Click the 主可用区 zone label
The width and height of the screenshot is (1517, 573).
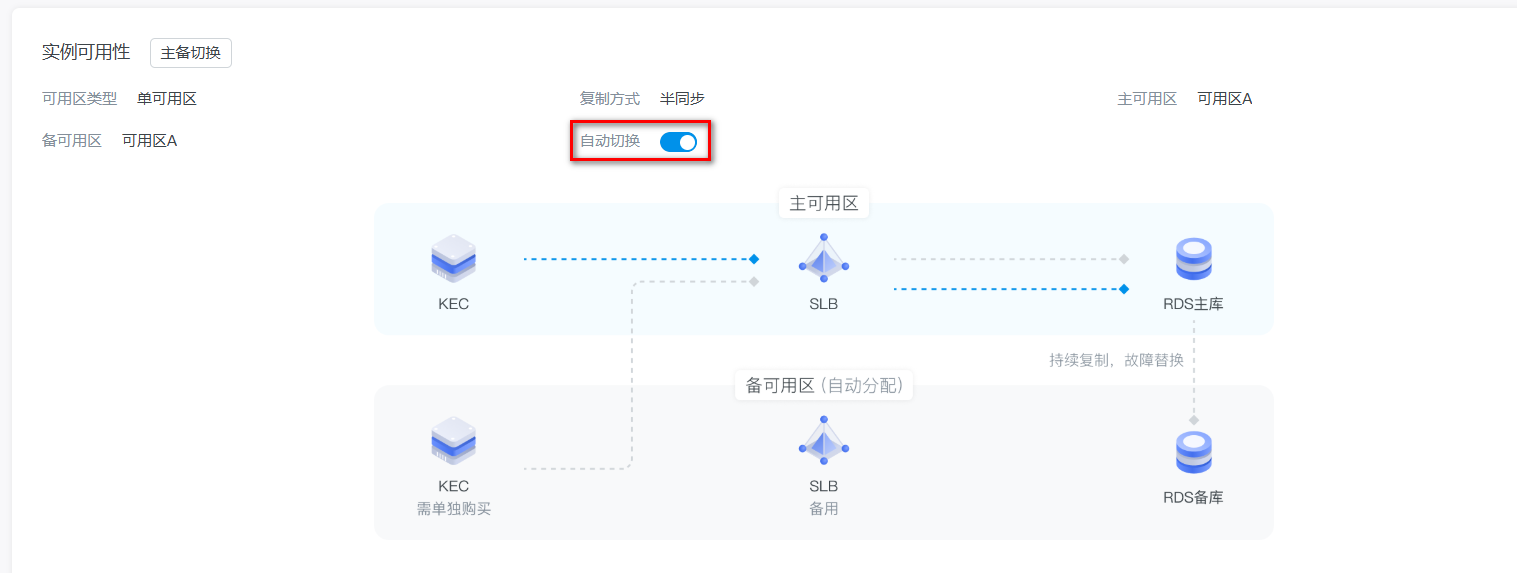(824, 204)
